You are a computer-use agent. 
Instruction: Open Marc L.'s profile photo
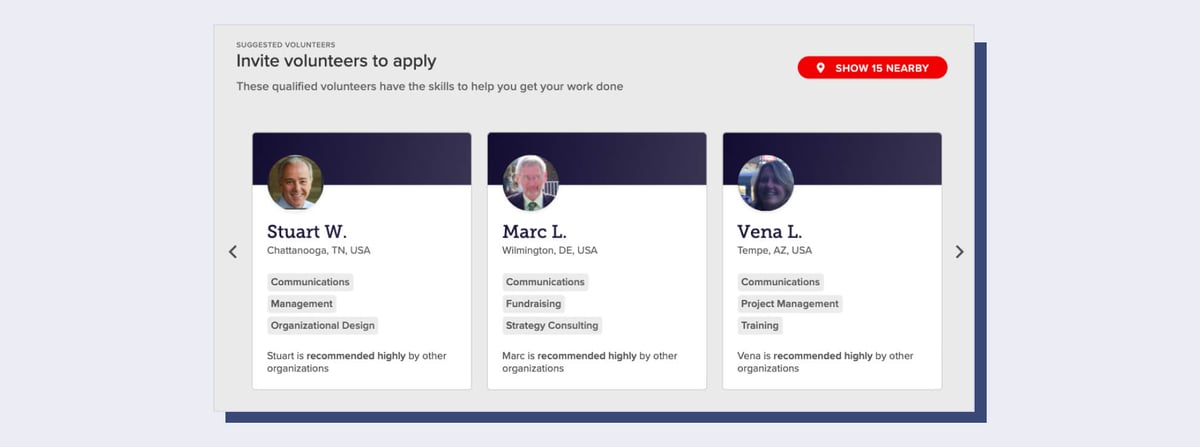(530, 183)
